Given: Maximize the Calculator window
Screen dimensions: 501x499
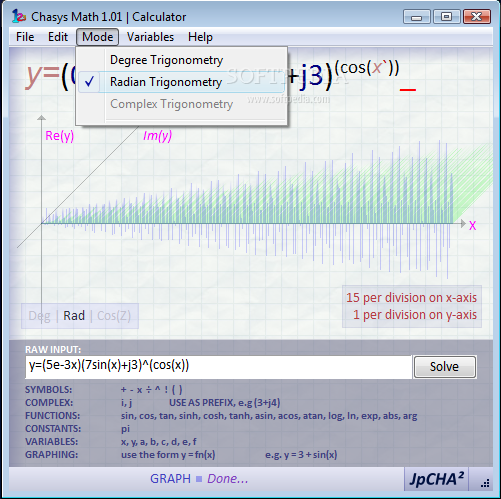Looking at the screenshot, I should click(447, 17).
